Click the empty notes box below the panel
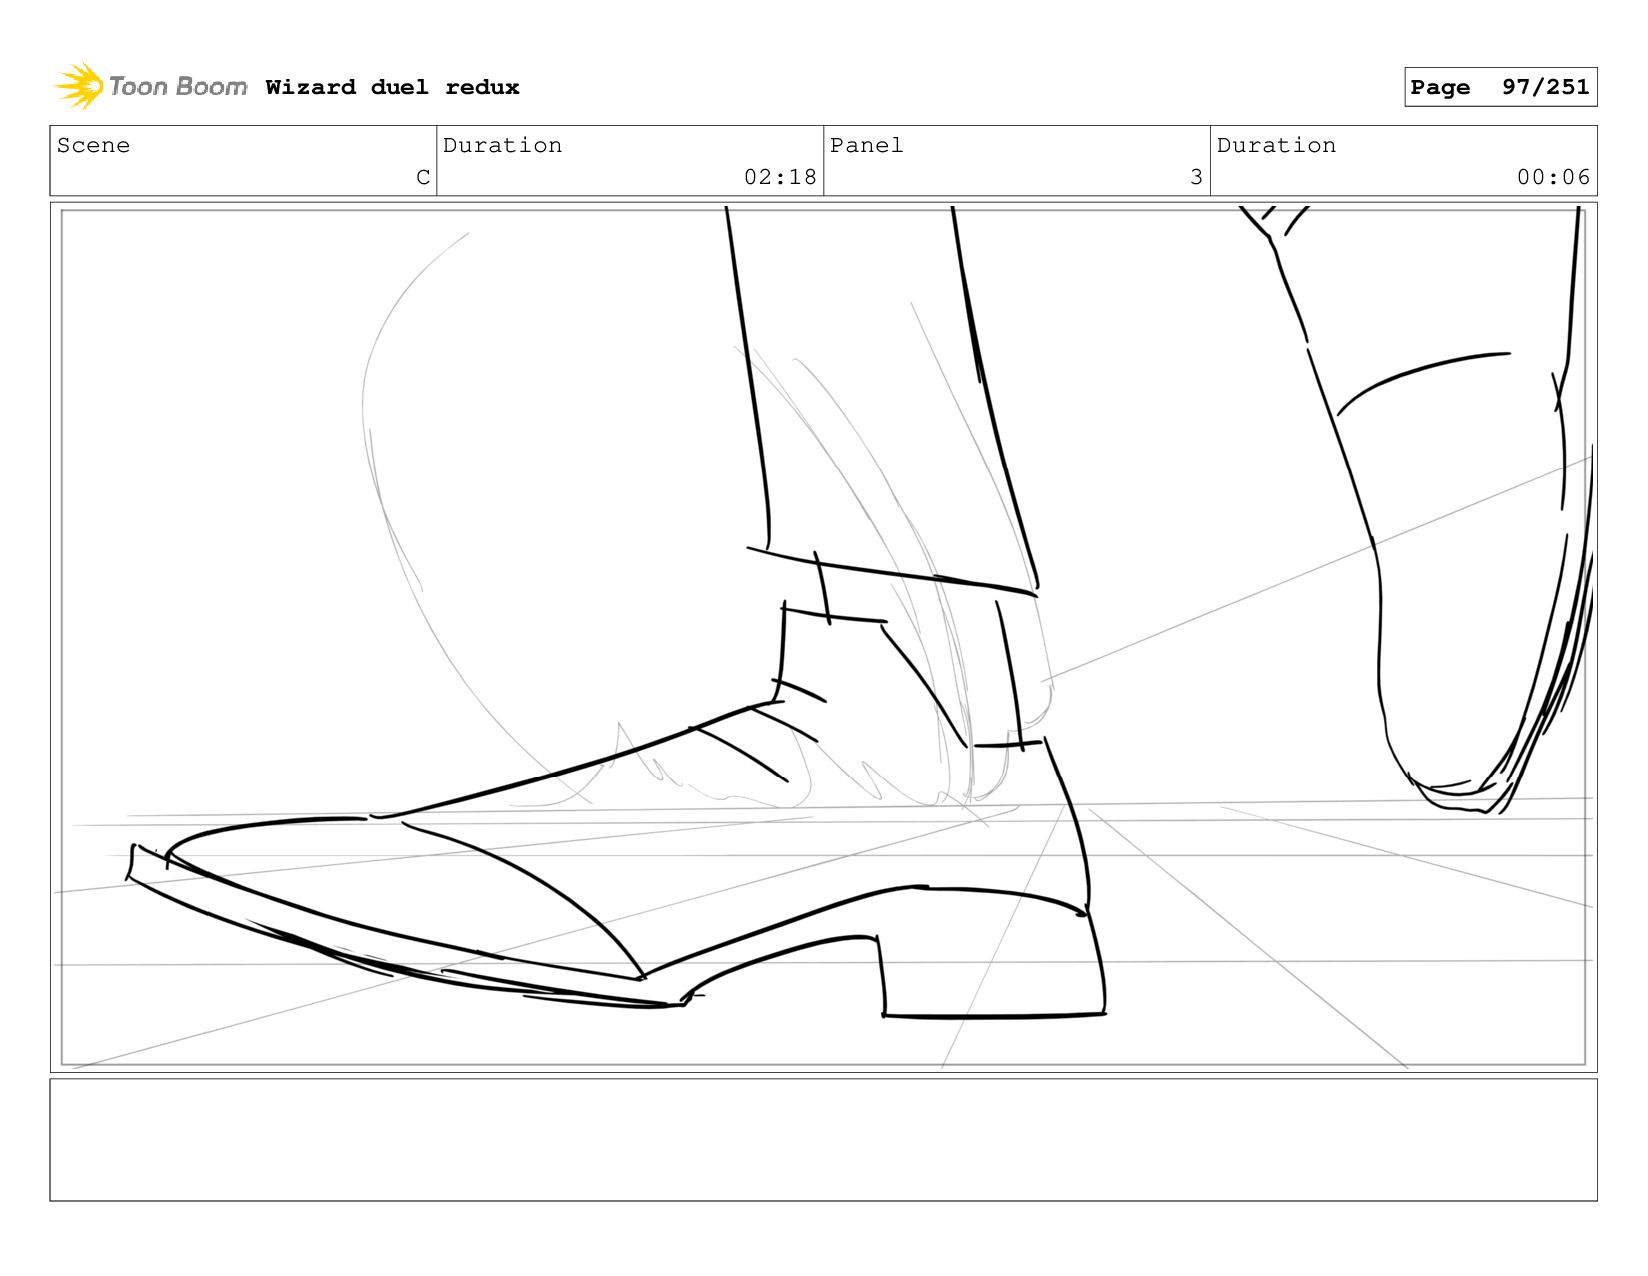The width and height of the screenshot is (1648, 1276). [823, 1139]
